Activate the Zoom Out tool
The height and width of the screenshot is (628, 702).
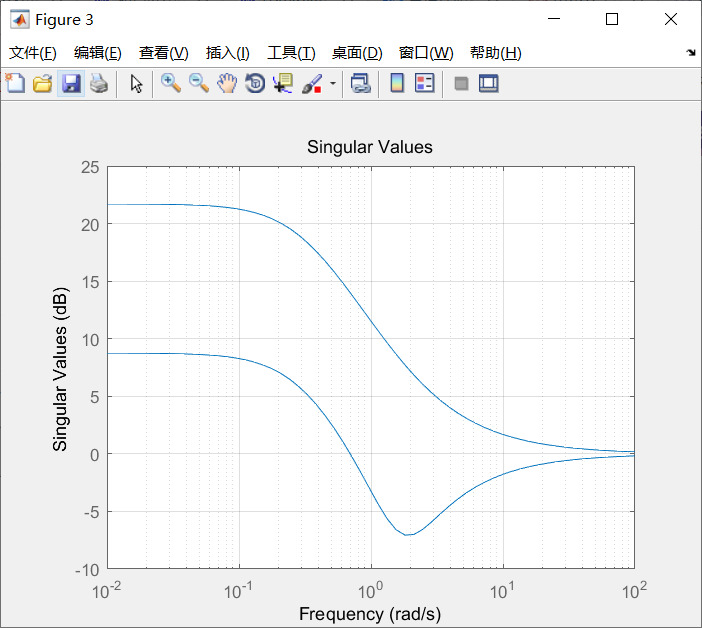[x=199, y=84]
